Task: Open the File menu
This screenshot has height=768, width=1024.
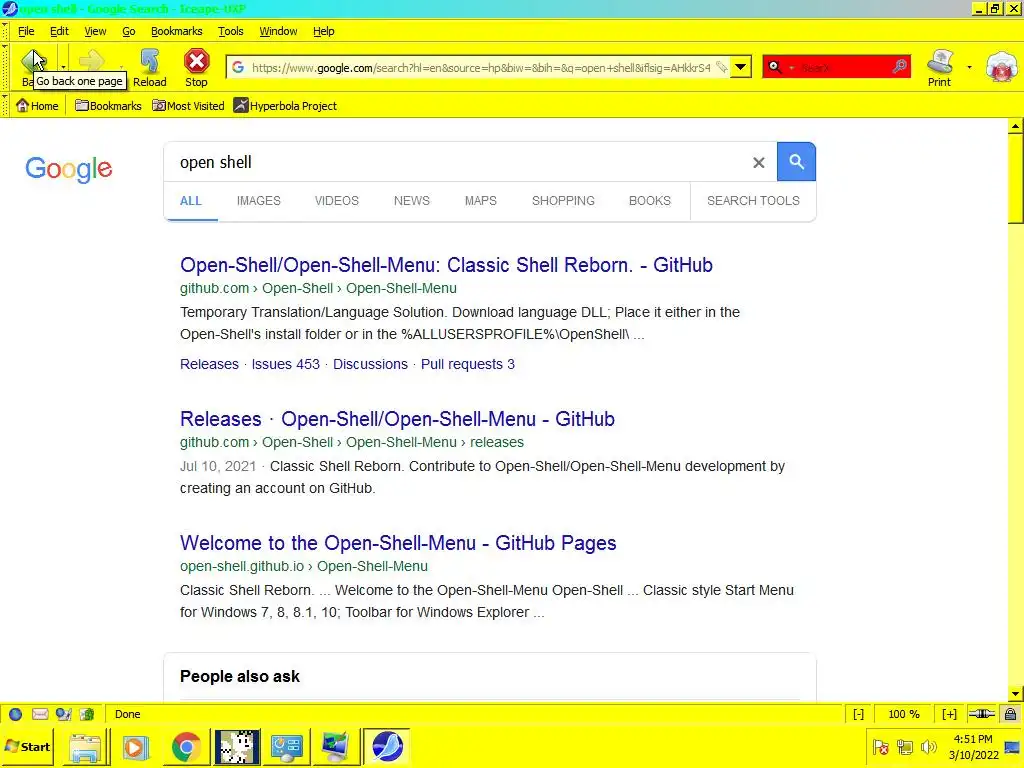Action: click(x=26, y=31)
